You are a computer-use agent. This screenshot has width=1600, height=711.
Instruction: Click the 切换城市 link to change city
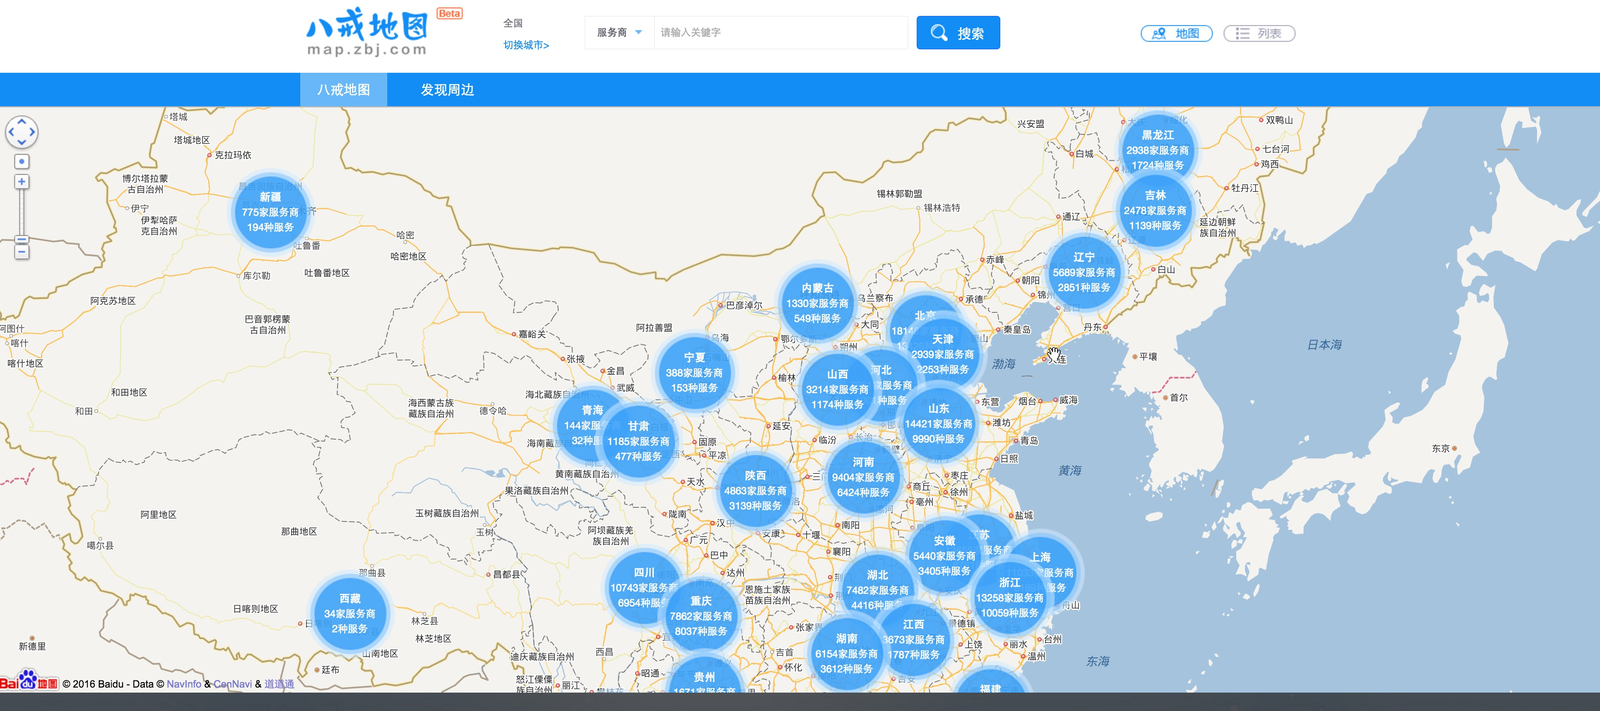click(526, 45)
